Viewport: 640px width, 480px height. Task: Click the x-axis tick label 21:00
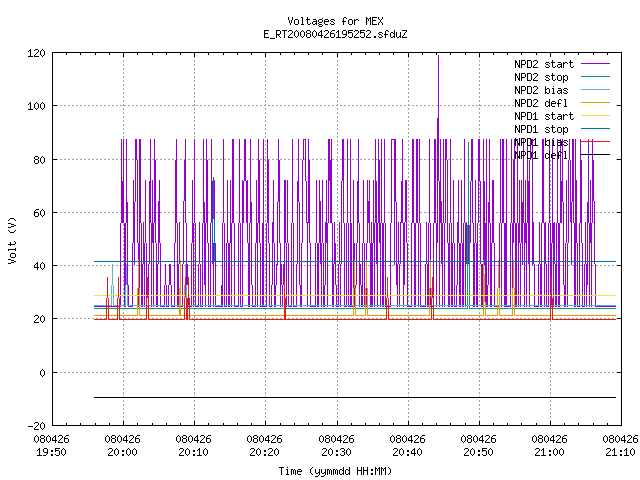tap(549, 452)
